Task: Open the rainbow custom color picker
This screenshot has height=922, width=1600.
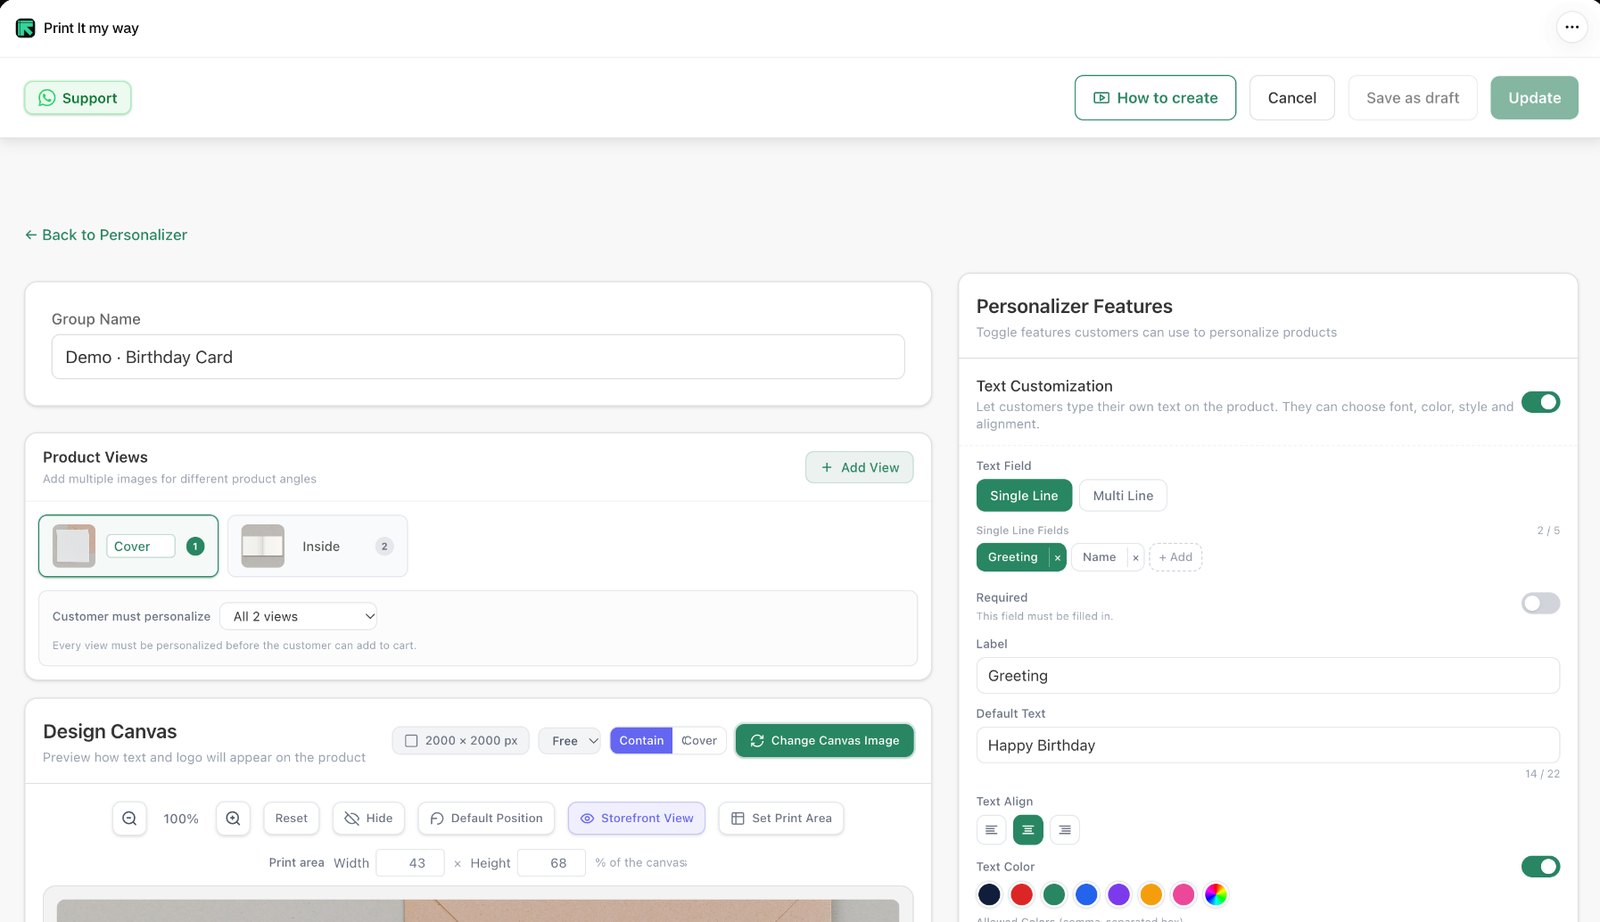Action: pyautogui.click(x=1216, y=894)
